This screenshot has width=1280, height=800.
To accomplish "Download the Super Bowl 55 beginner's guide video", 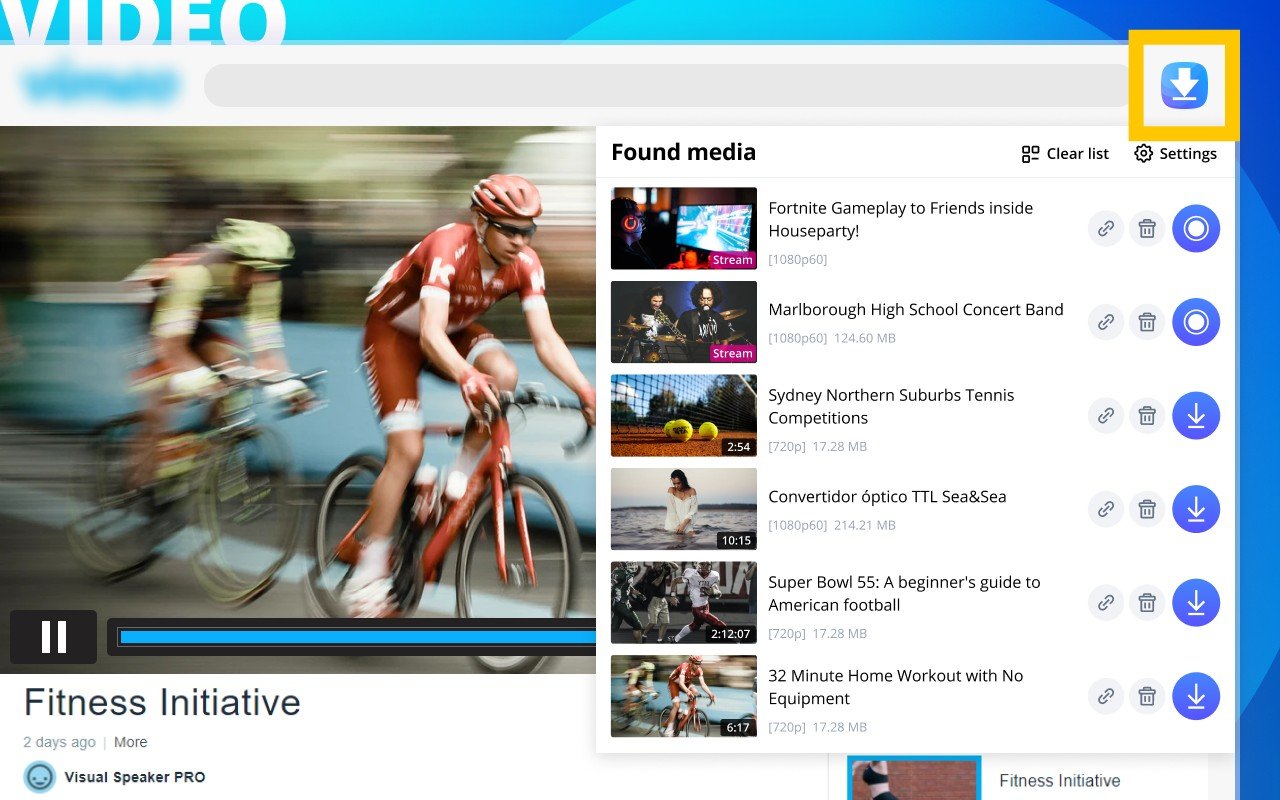I will click(1196, 602).
